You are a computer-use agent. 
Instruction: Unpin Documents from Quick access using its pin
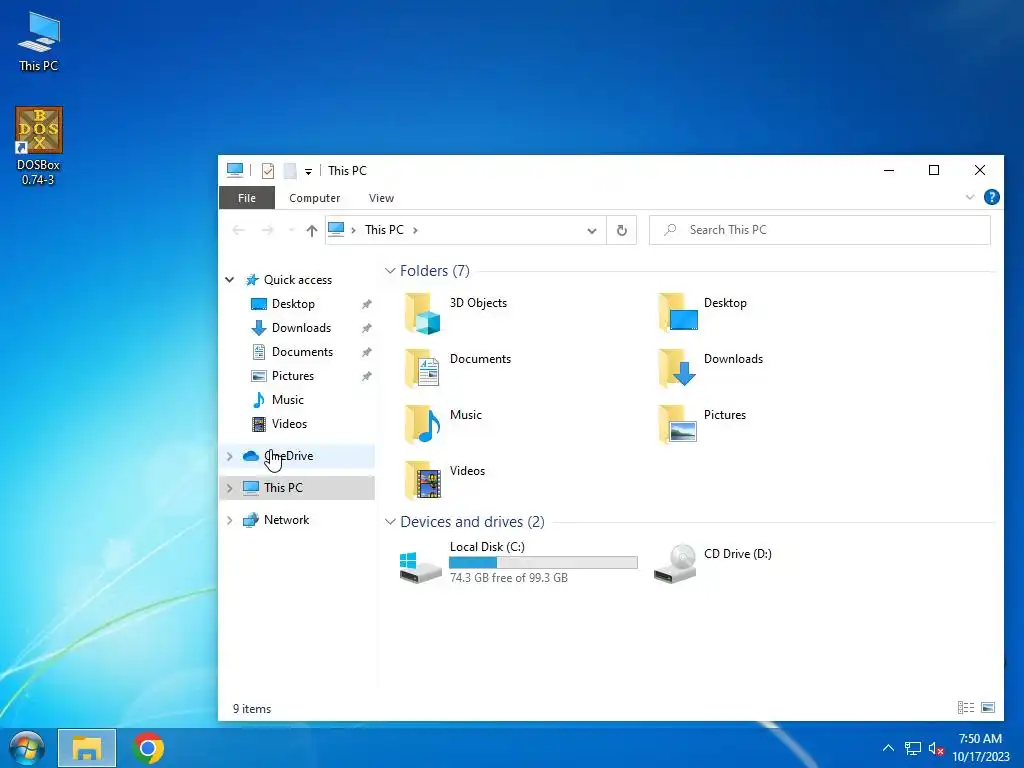366,352
